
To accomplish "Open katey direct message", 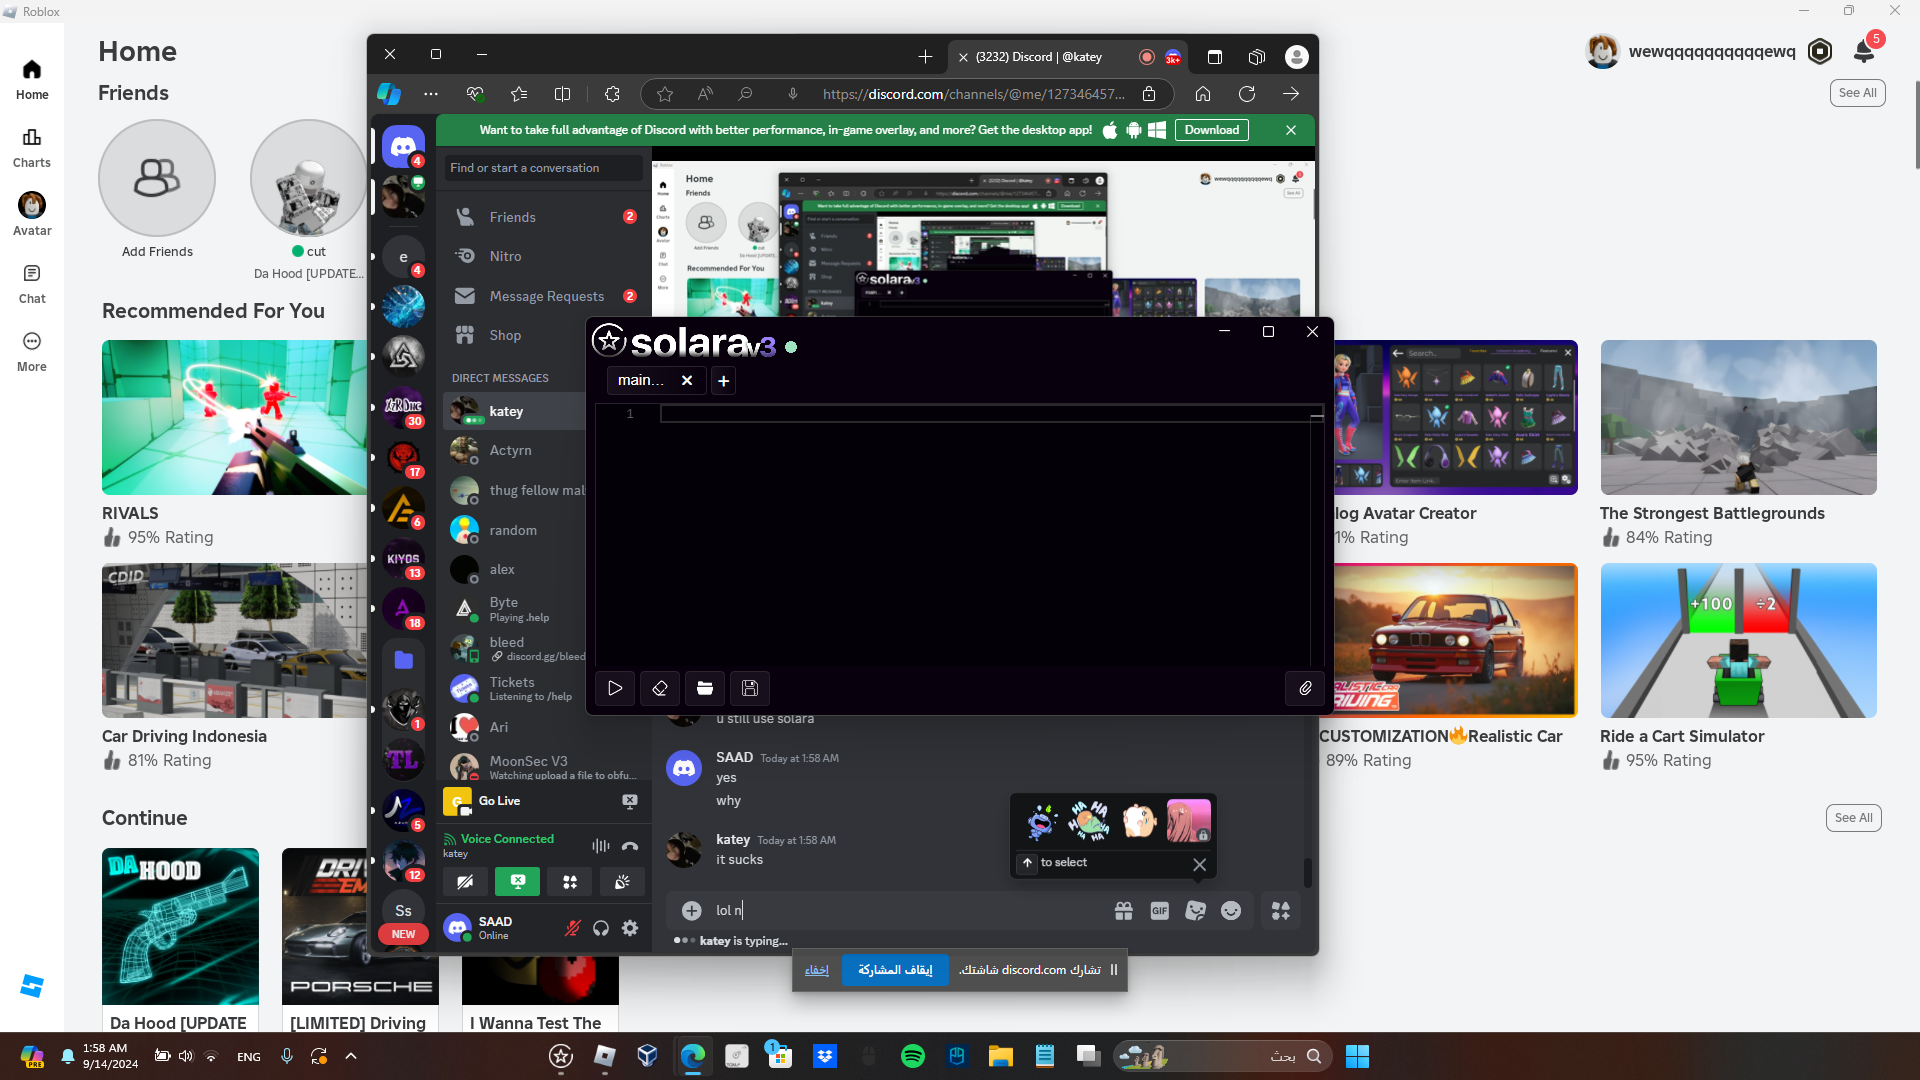I will pos(515,411).
